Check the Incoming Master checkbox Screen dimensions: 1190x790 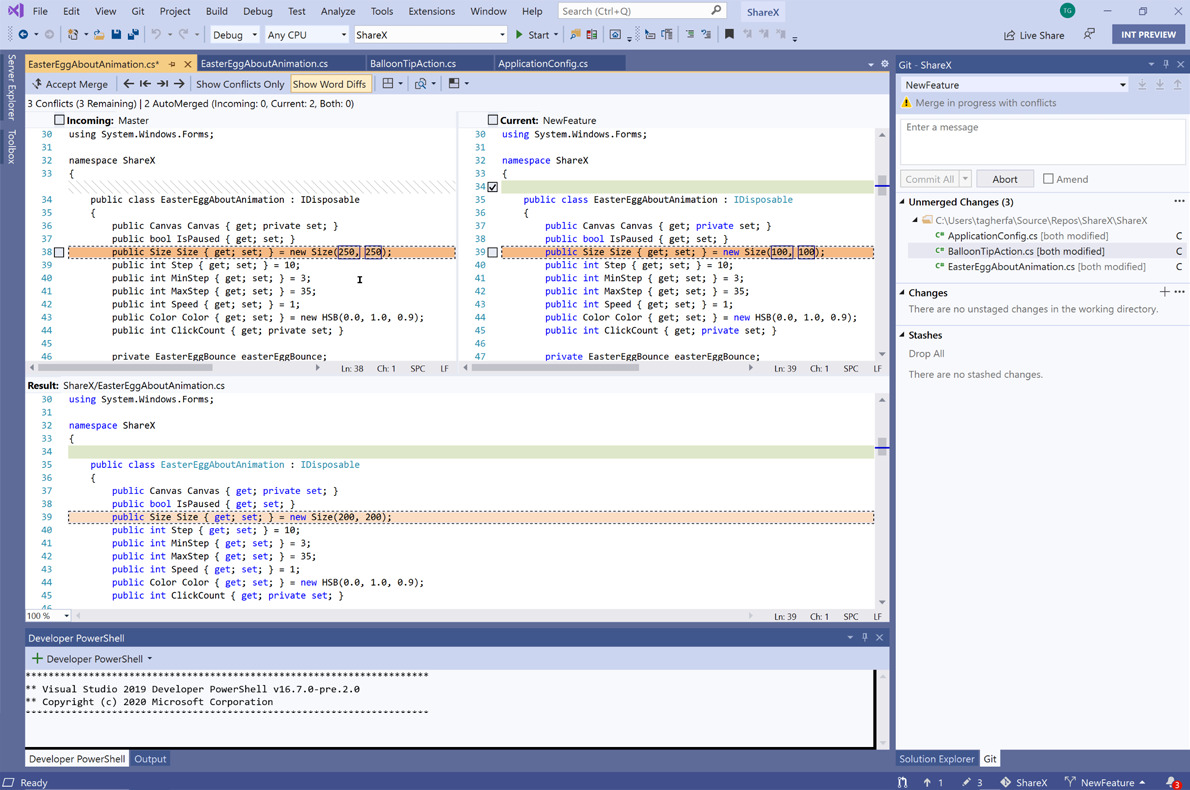point(59,120)
